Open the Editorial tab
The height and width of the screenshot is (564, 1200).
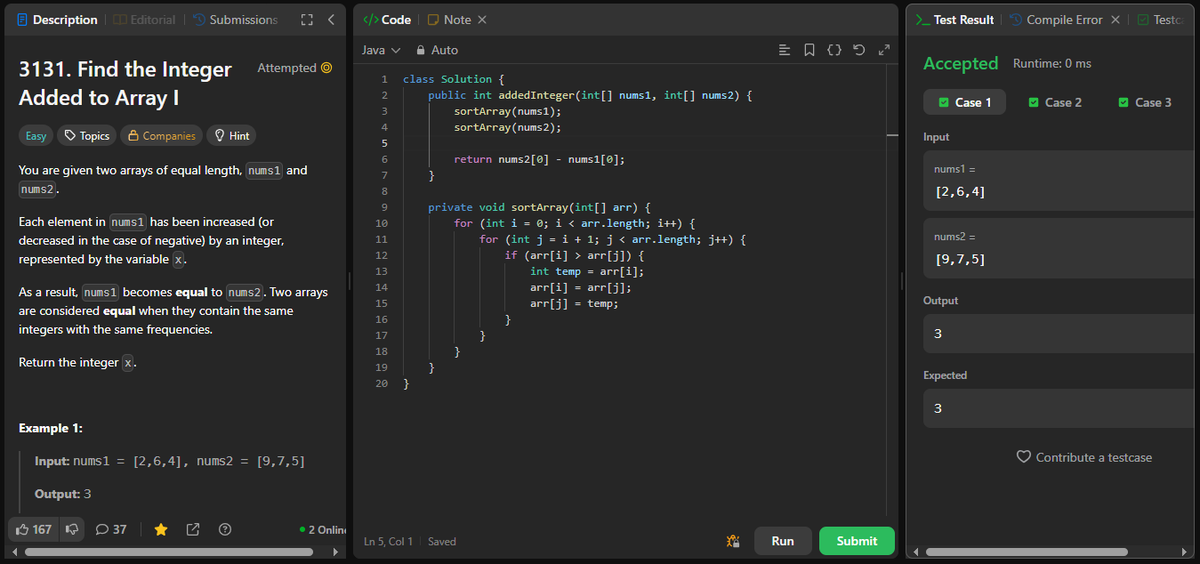point(144,20)
